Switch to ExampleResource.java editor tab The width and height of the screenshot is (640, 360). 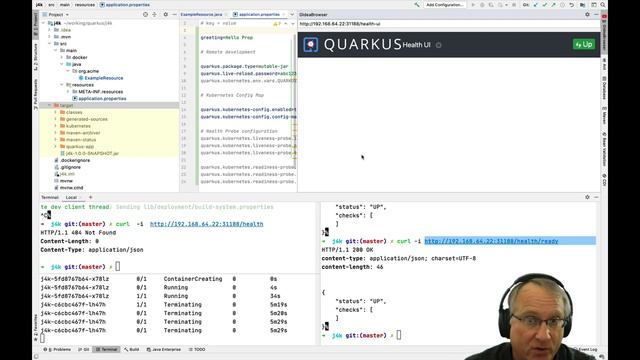(x=202, y=14)
